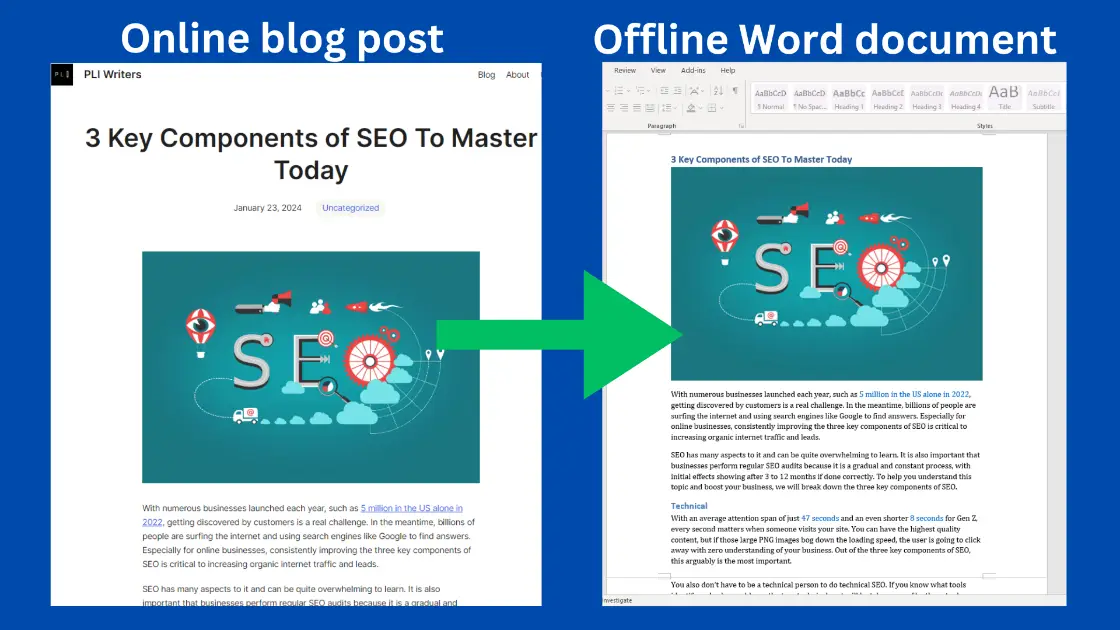The width and height of the screenshot is (1120, 630).
Task: Open the Add-ins ribbon tab
Action: [x=694, y=70]
